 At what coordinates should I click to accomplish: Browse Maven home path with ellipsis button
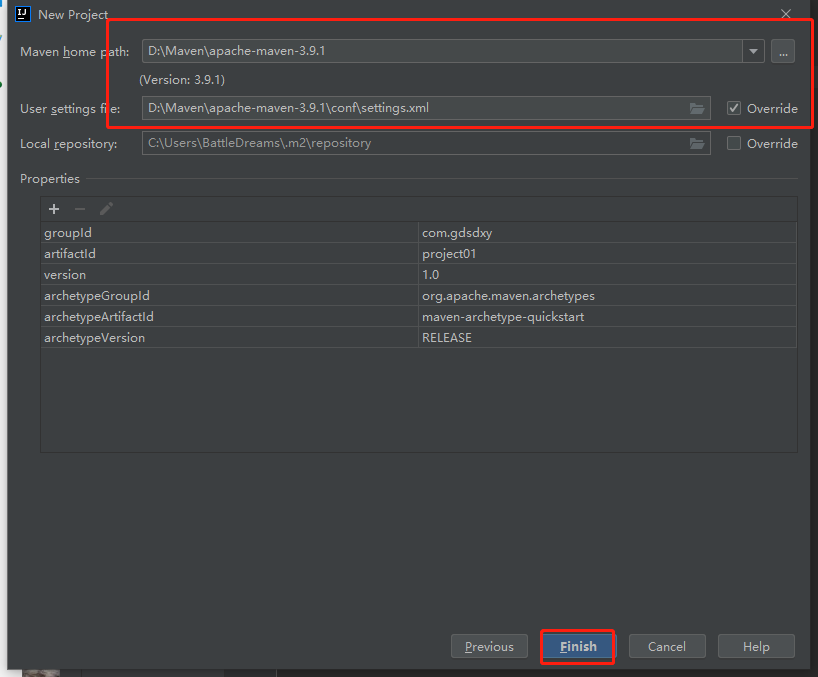pyautogui.click(x=783, y=51)
